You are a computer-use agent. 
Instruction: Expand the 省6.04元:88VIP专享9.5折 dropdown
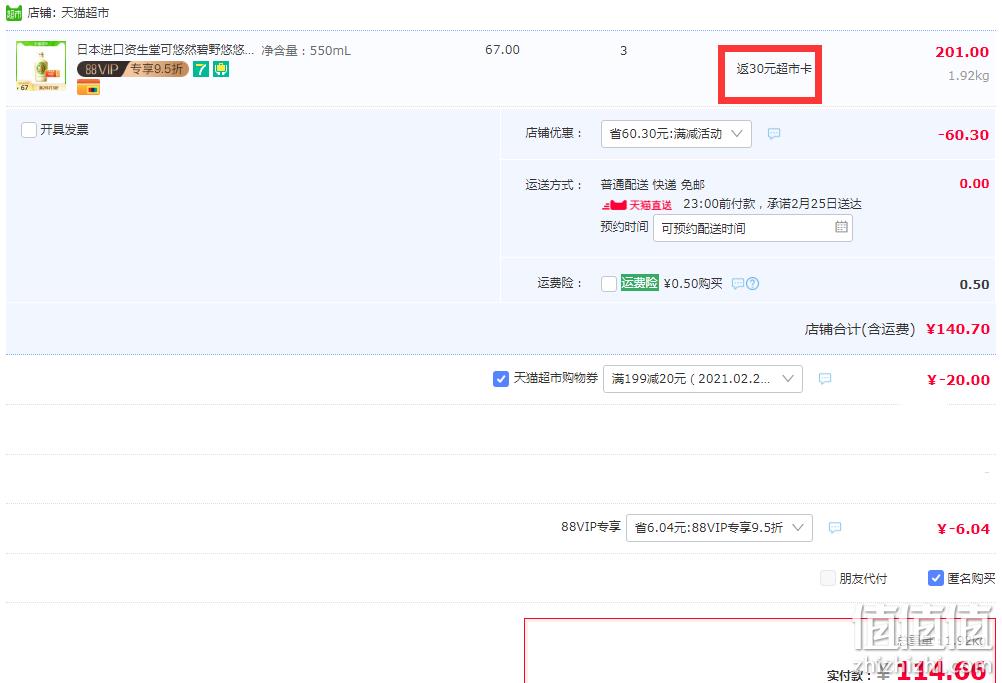(719, 528)
